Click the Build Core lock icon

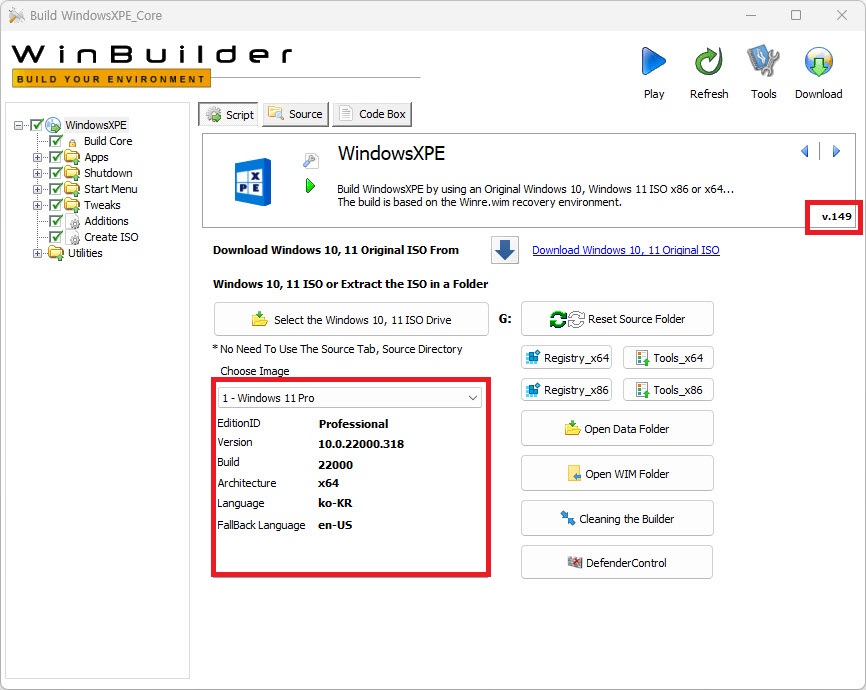72,143
